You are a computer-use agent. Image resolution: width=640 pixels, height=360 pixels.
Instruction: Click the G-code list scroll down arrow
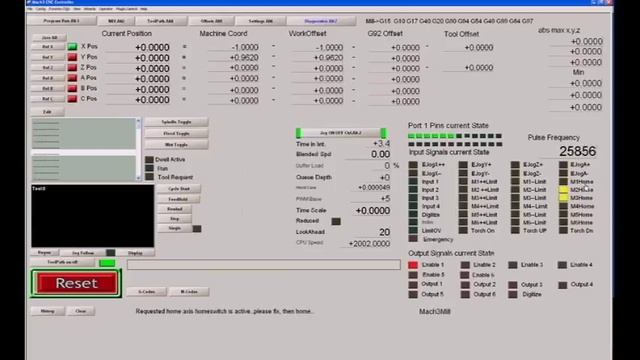138,178
